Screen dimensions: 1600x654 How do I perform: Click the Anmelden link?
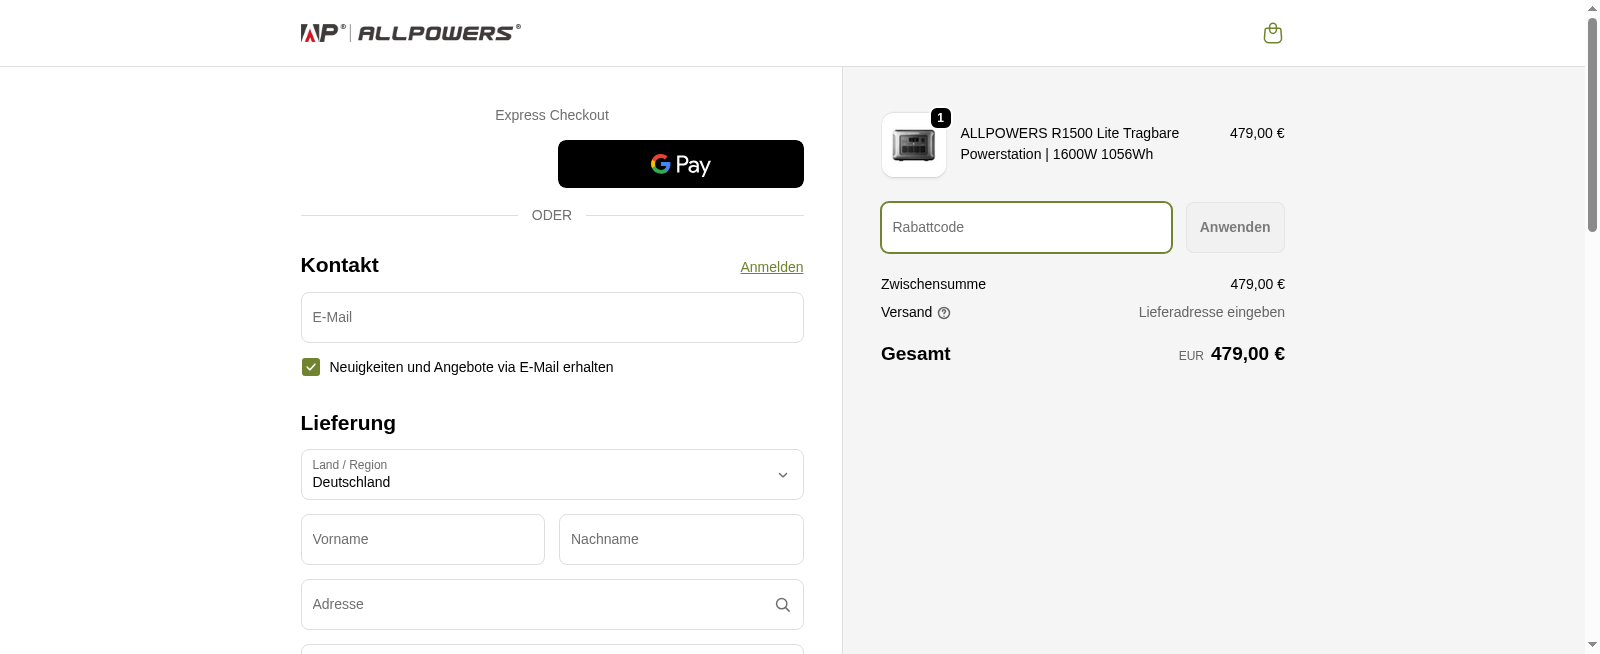772,267
